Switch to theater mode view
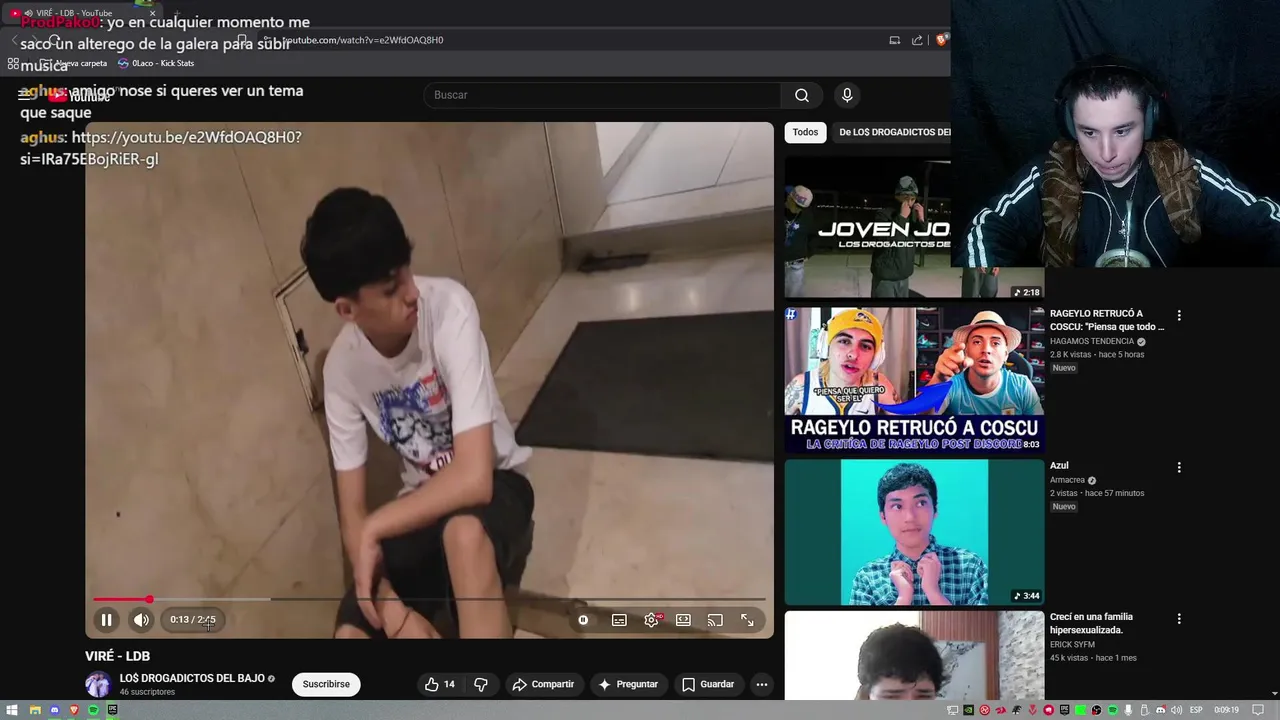The image size is (1280, 720). pyautogui.click(x=683, y=620)
